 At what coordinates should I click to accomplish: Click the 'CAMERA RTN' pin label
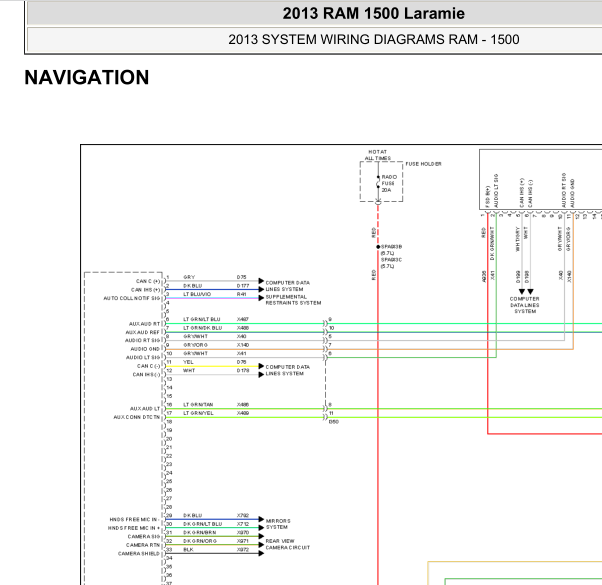point(143,545)
